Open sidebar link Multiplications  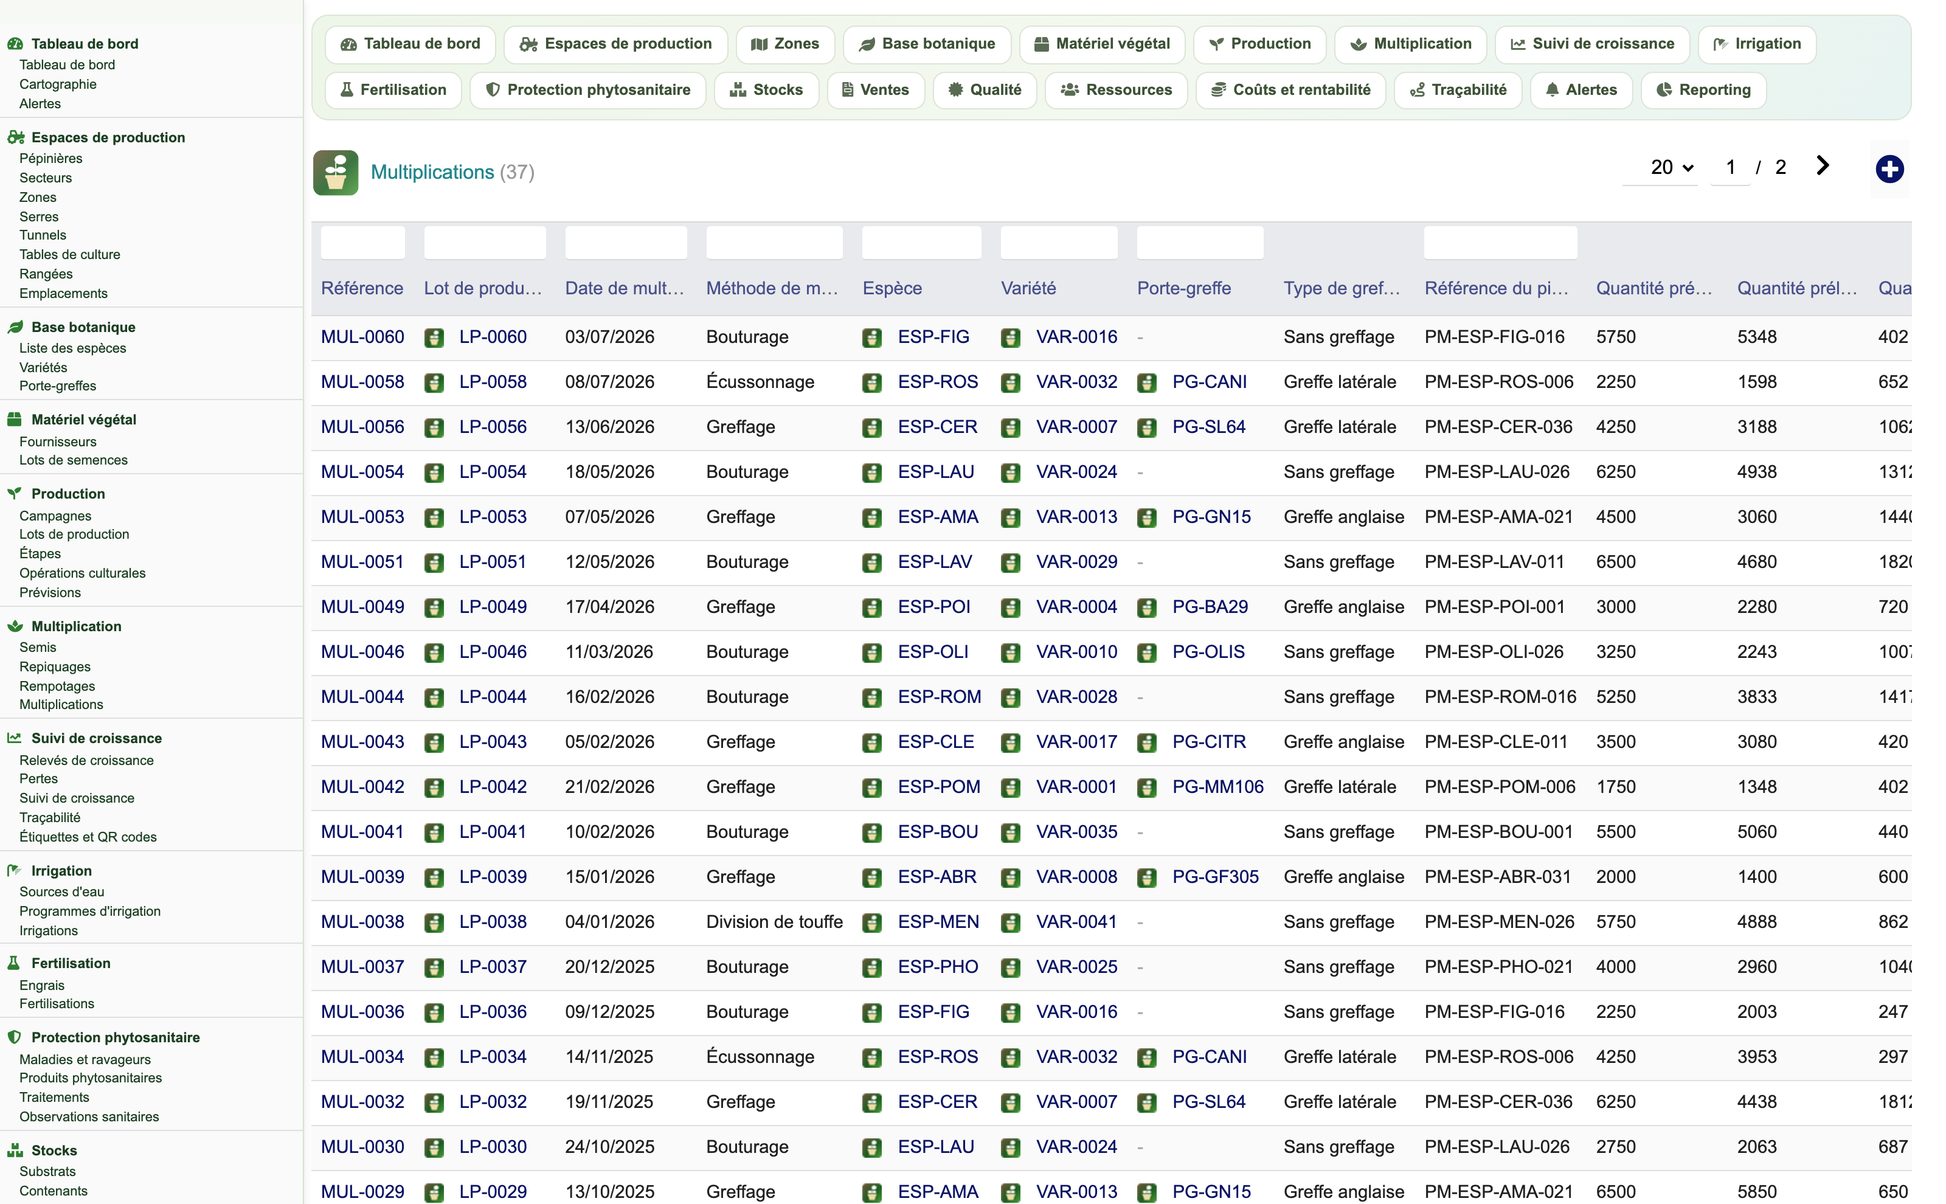pyautogui.click(x=61, y=704)
